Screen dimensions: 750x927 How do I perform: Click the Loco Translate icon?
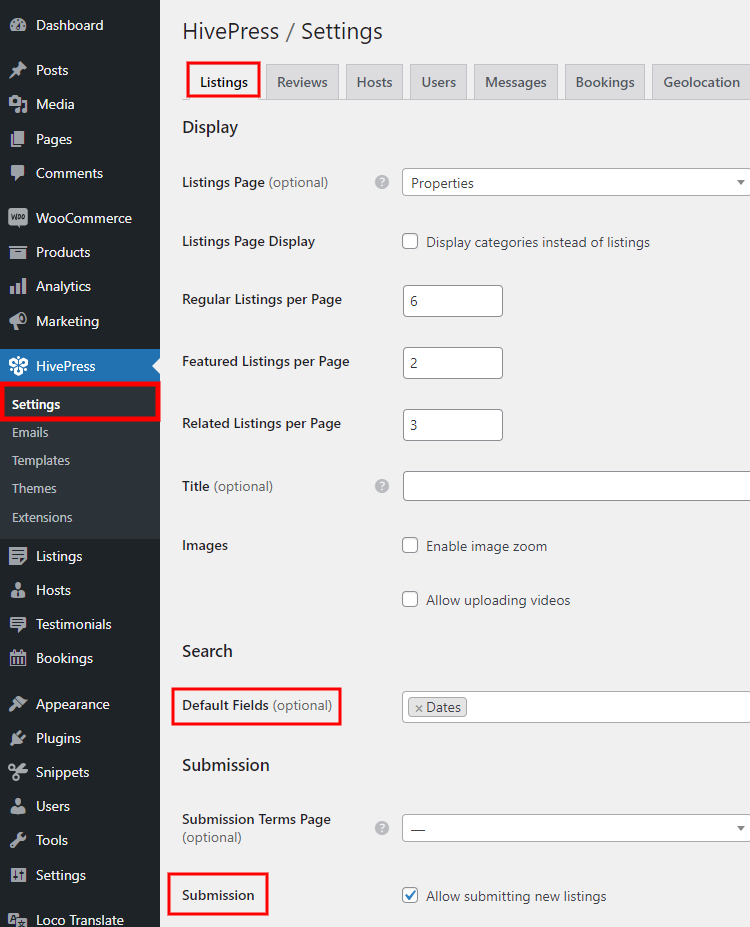[x=18, y=919]
